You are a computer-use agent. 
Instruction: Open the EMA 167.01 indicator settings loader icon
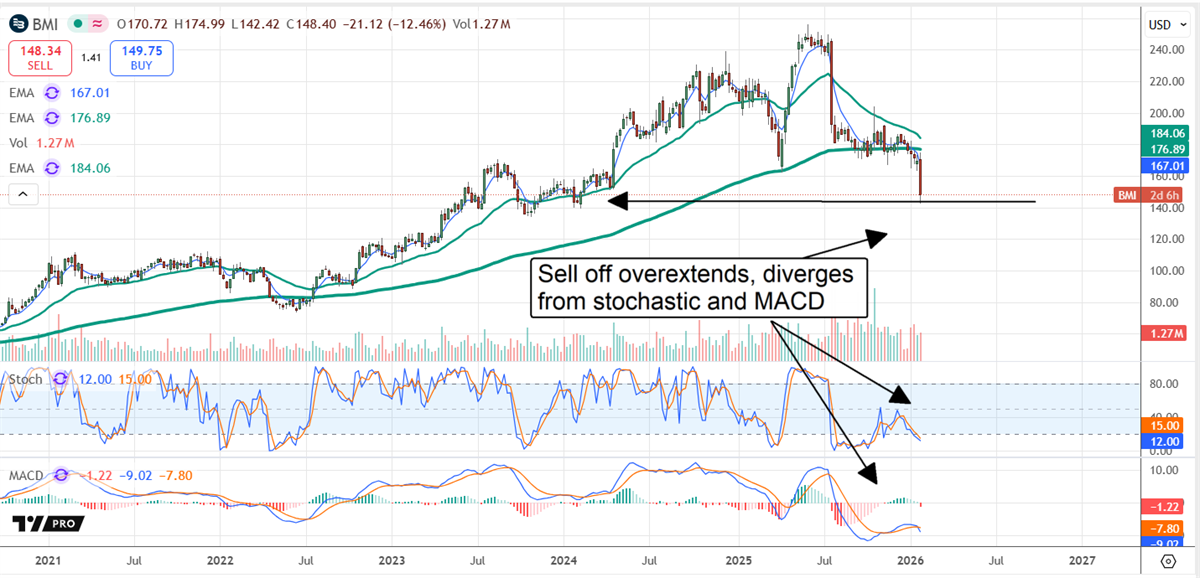(52, 92)
